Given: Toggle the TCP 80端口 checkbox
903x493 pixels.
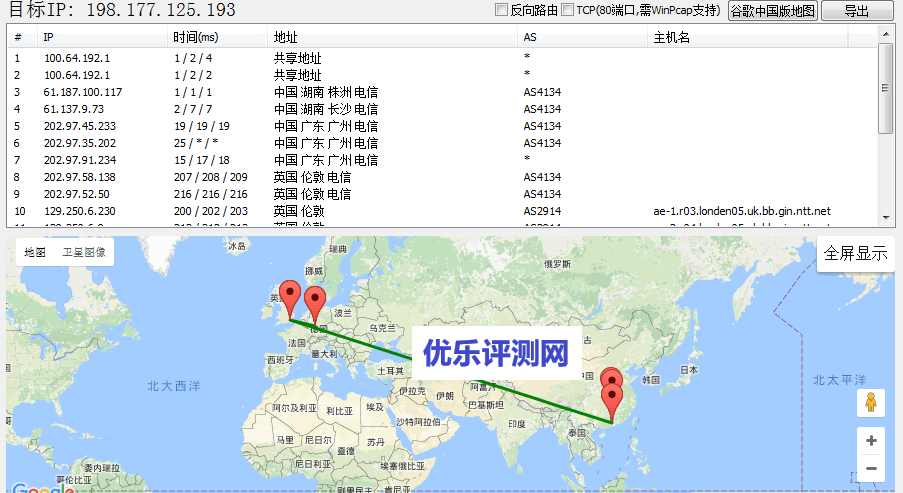Looking at the screenshot, I should (568, 11).
